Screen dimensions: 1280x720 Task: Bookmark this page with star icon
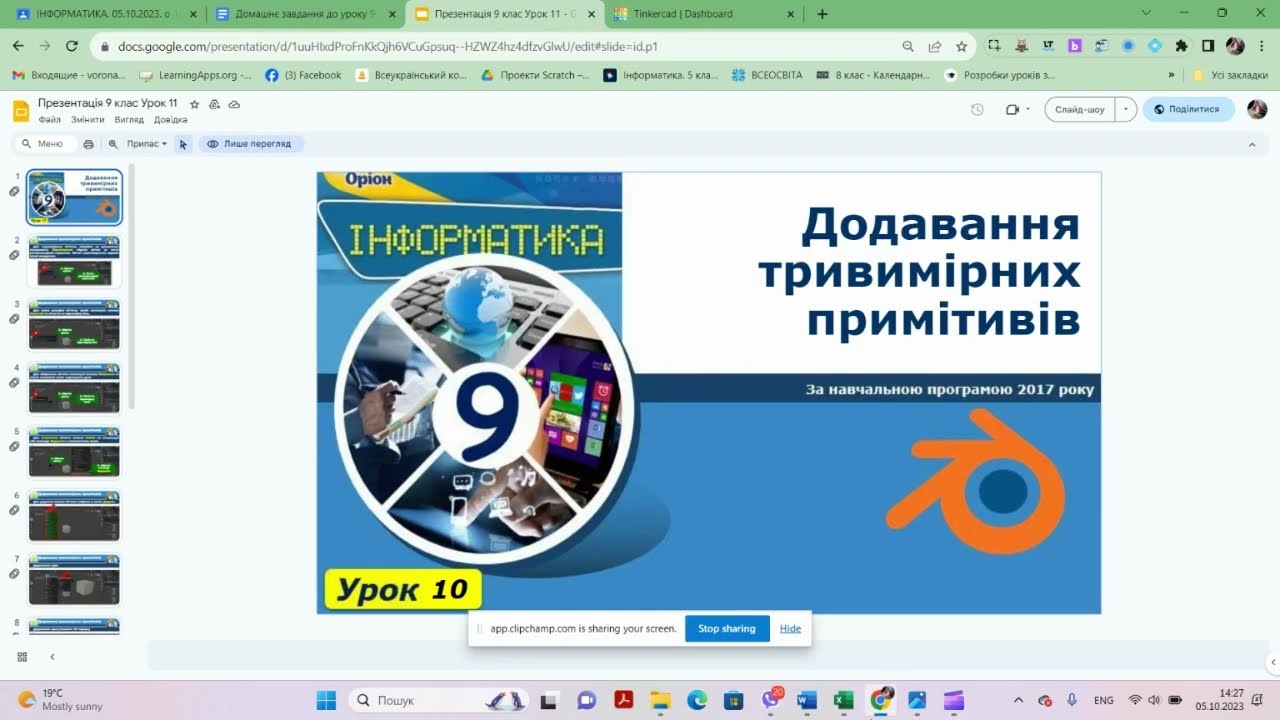pos(961,46)
